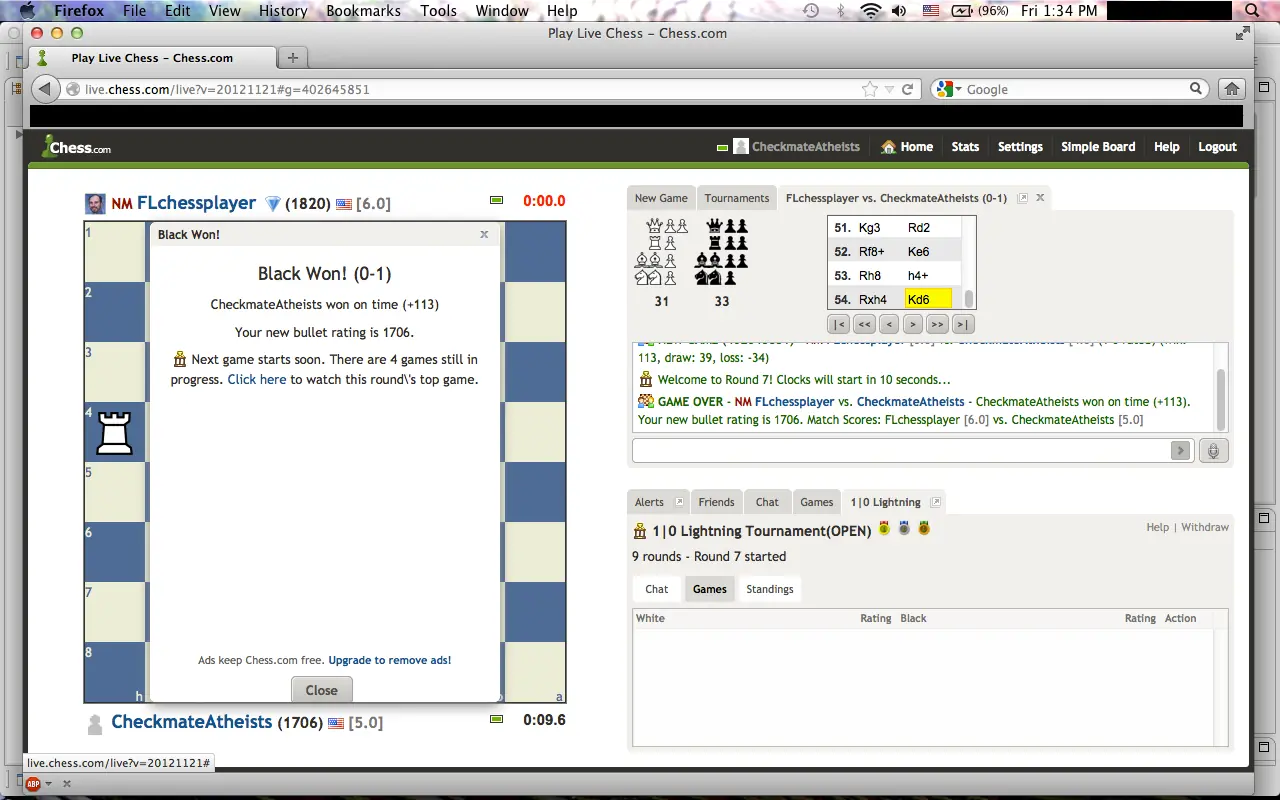Click the Close button in the dialog
This screenshot has width=1280, height=800.
pyautogui.click(x=322, y=690)
